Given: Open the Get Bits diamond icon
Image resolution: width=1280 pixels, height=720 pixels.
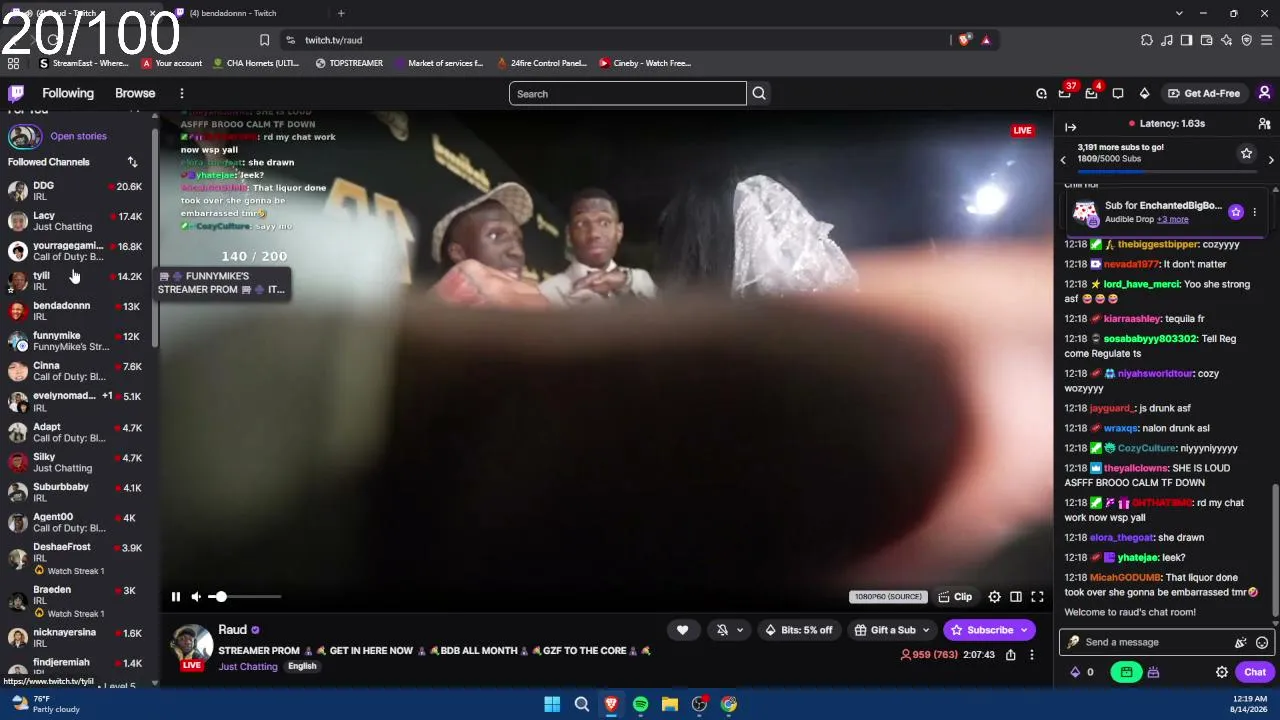Looking at the screenshot, I should pos(1144,93).
